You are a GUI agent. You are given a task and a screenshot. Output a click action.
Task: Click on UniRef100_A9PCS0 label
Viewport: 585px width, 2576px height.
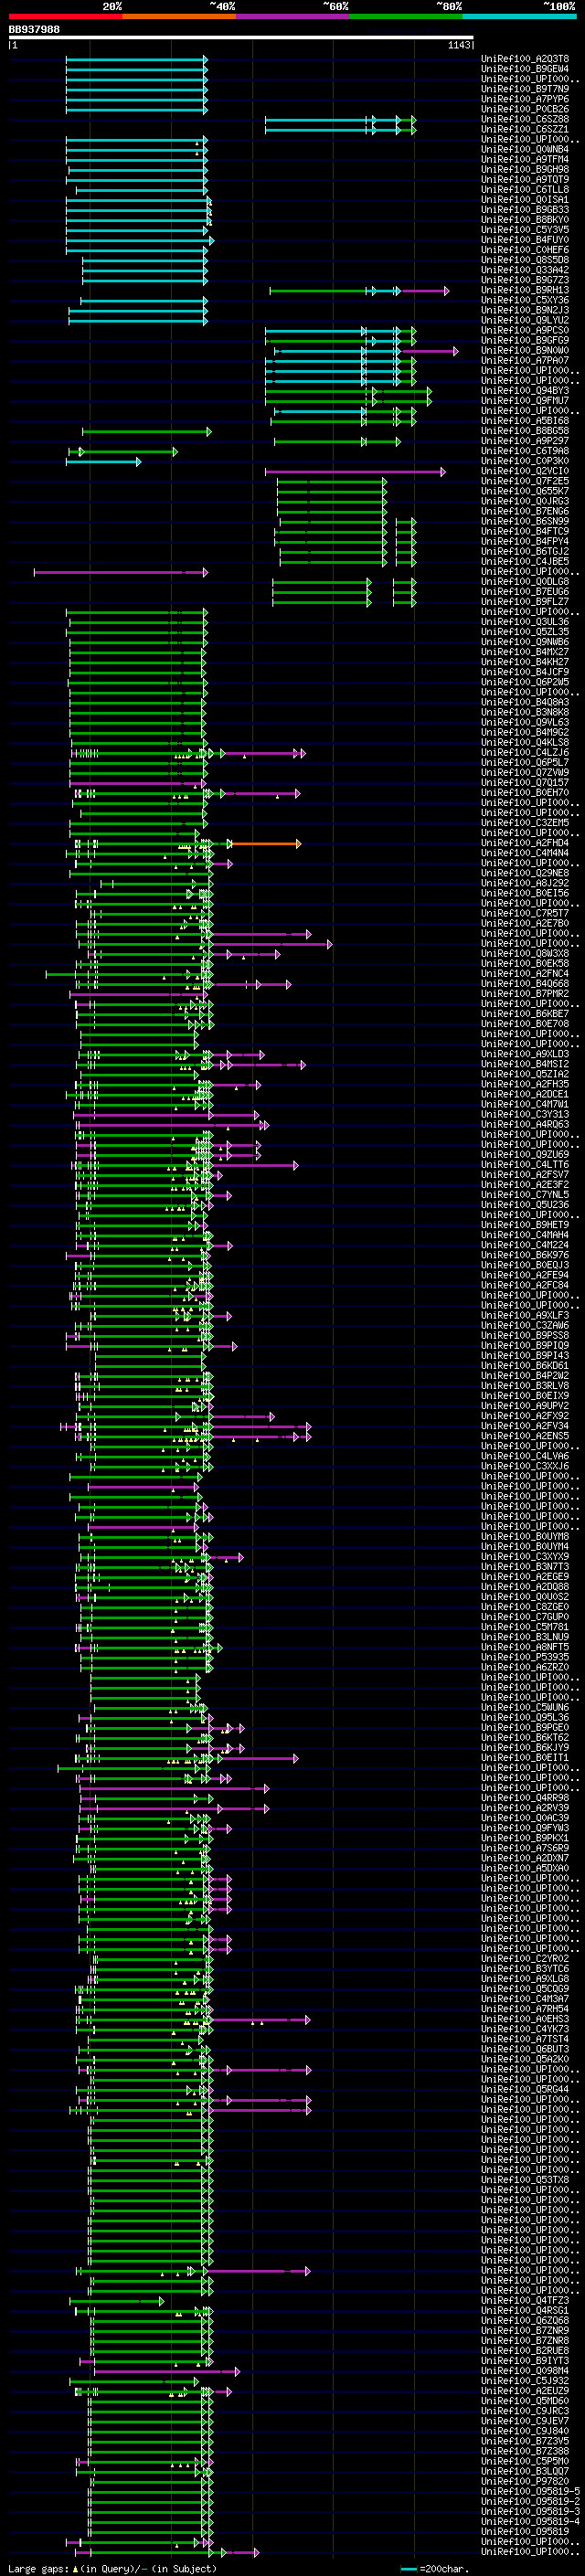coord(525,330)
